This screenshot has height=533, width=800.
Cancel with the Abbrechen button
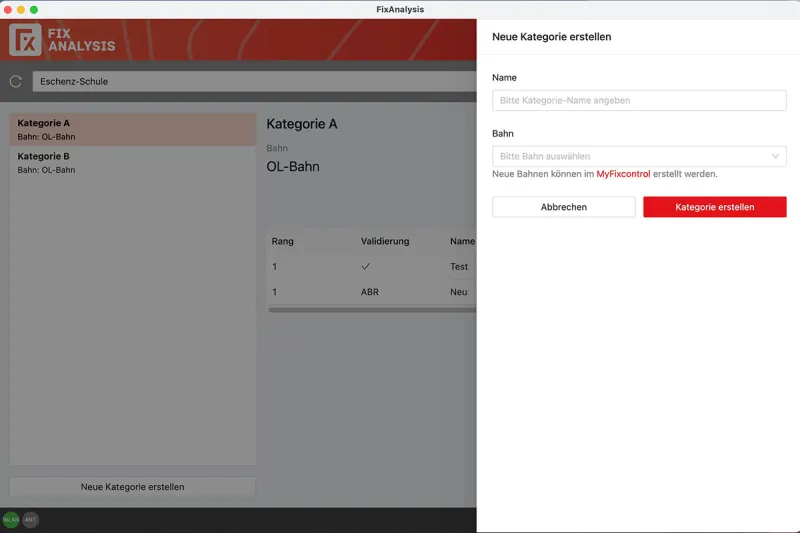click(564, 207)
